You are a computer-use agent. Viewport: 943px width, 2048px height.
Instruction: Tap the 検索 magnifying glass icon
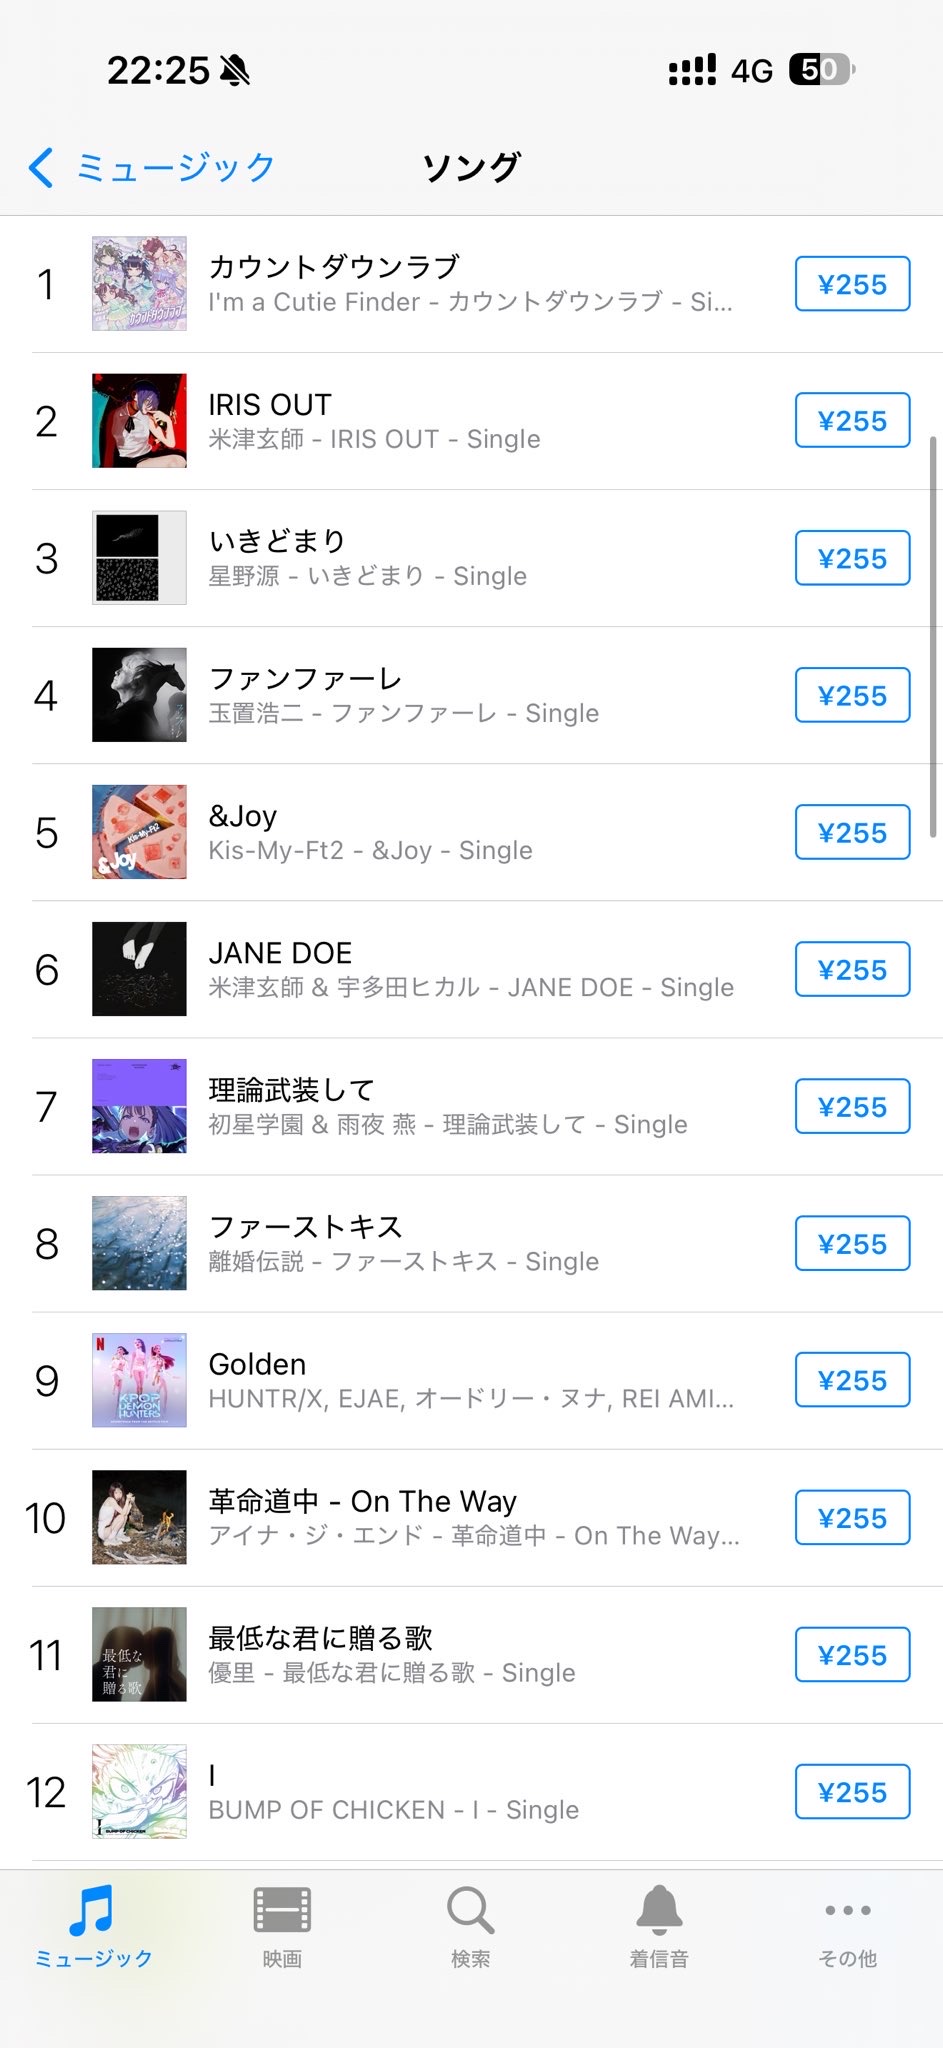click(470, 1911)
